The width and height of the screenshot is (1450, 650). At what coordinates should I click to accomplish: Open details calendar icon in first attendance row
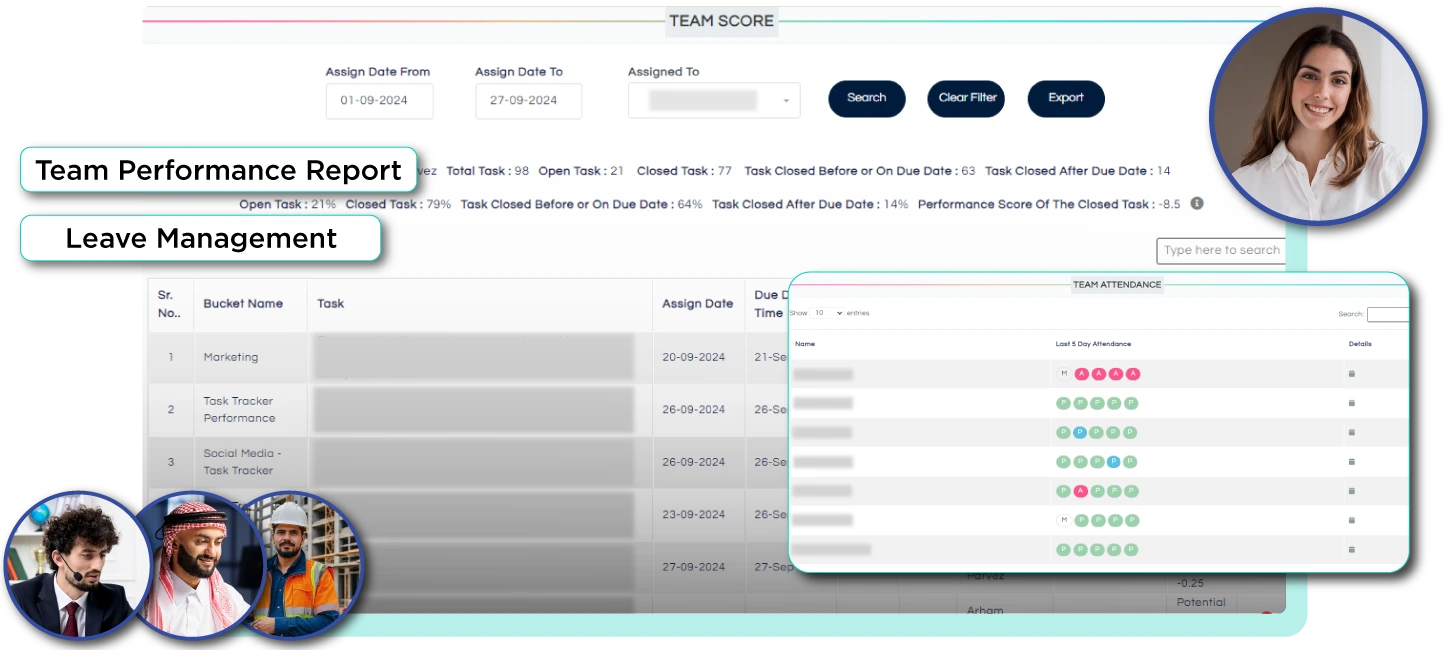pos(1352,374)
